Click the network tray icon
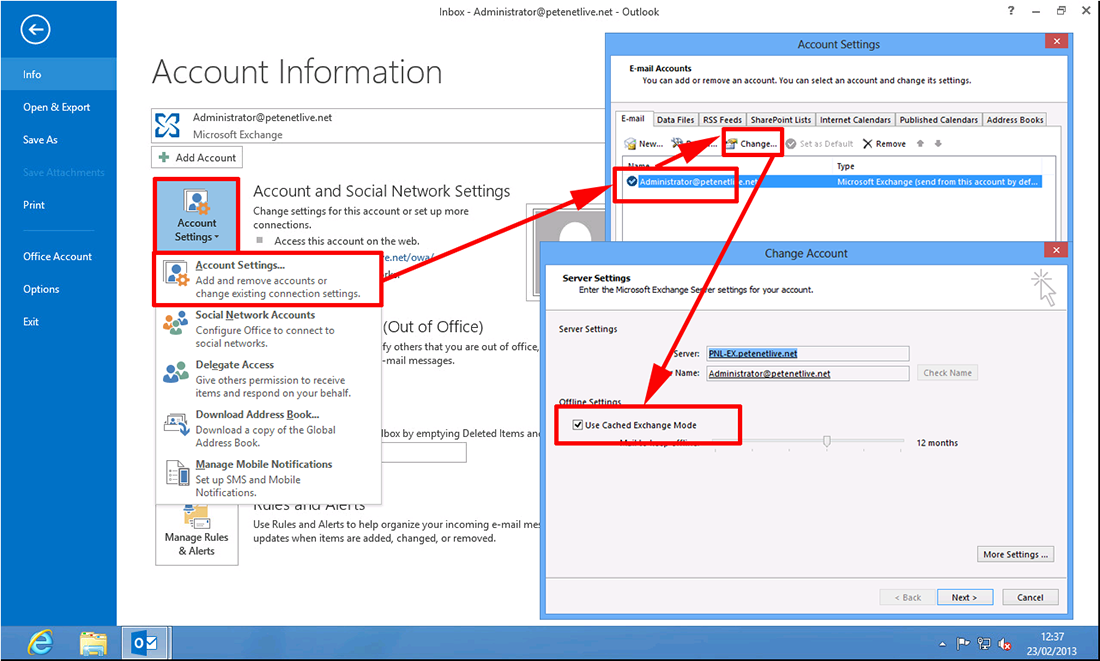This screenshot has height=661, width=1100. (984, 643)
